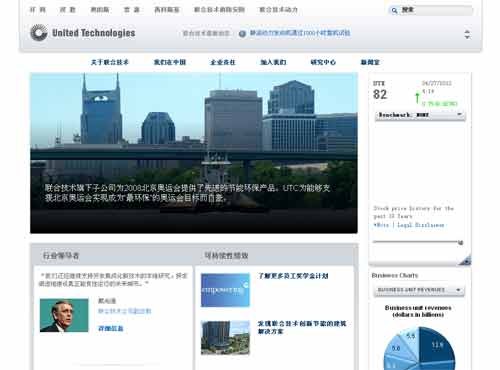Open the 研究中心 navigation menu
Image resolution: width=500 pixels, height=370 pixels.
[x=323, y=62]
